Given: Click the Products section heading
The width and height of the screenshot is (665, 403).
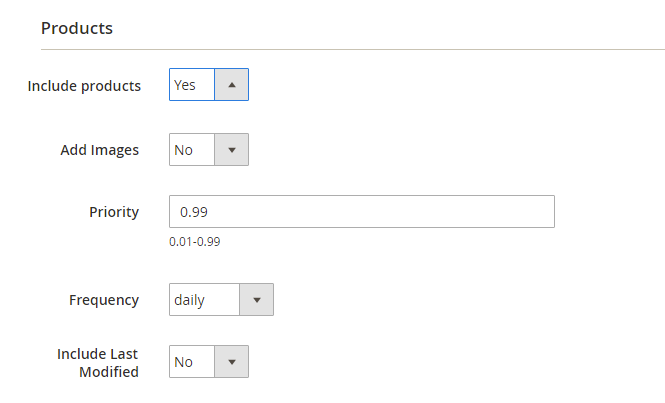Looking at the screenshot, I should tap(77, 28).
